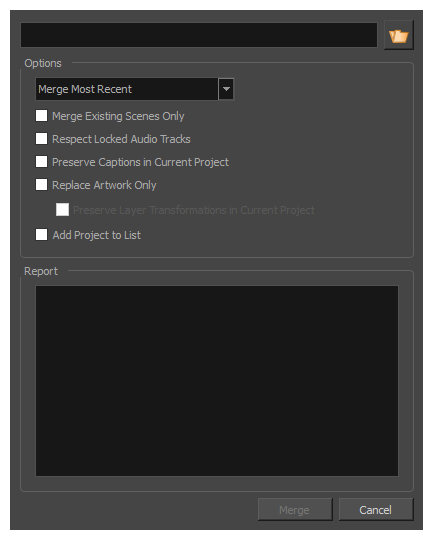This screenshot has height=540, width=433.
Task: Click inside the Report output area
Action: [217, 381]
